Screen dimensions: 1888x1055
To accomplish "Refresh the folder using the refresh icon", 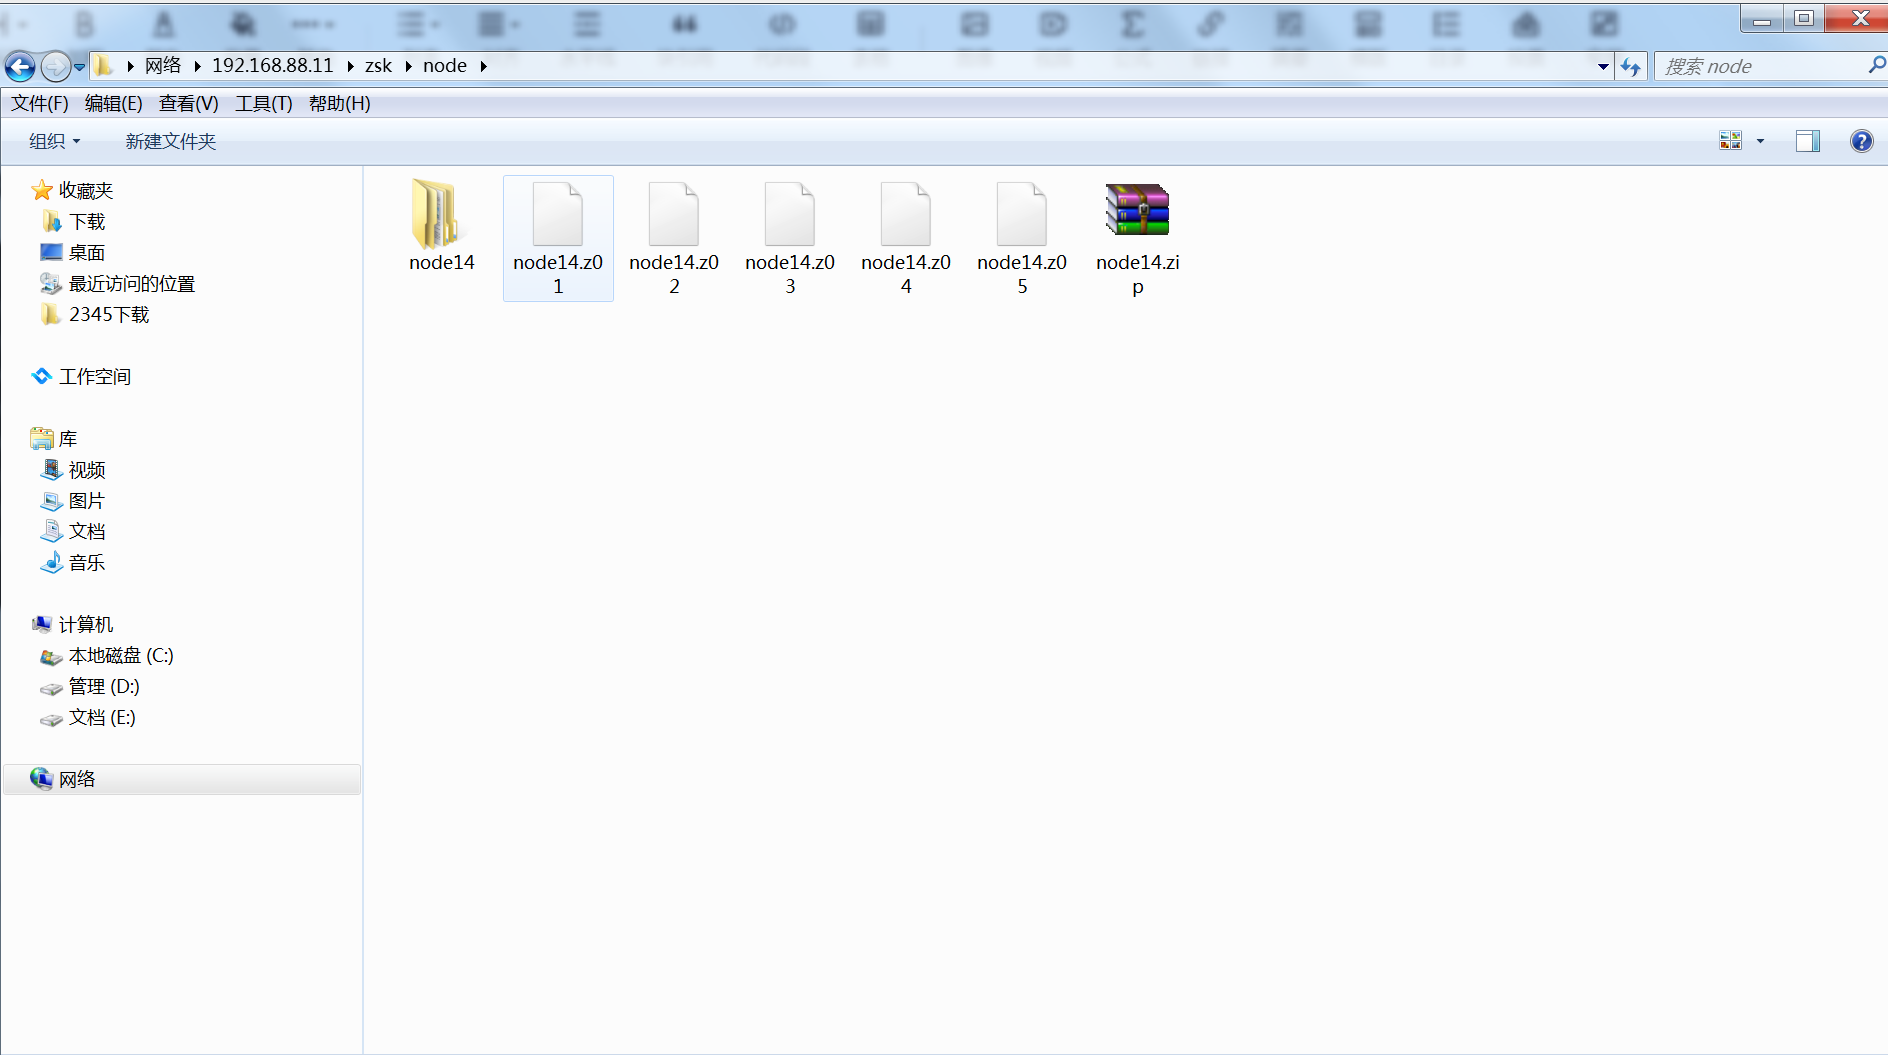I will (x=1631, y=66).
